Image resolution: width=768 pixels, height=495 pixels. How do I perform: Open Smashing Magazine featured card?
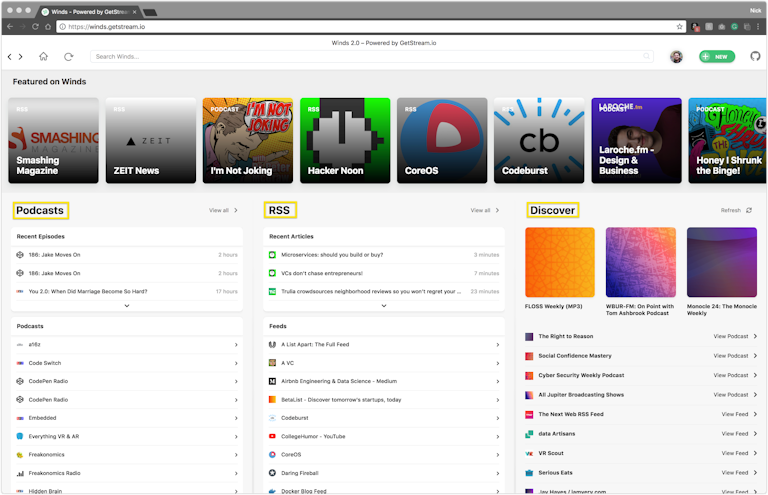pyautogui.click(x=53, y=141)
